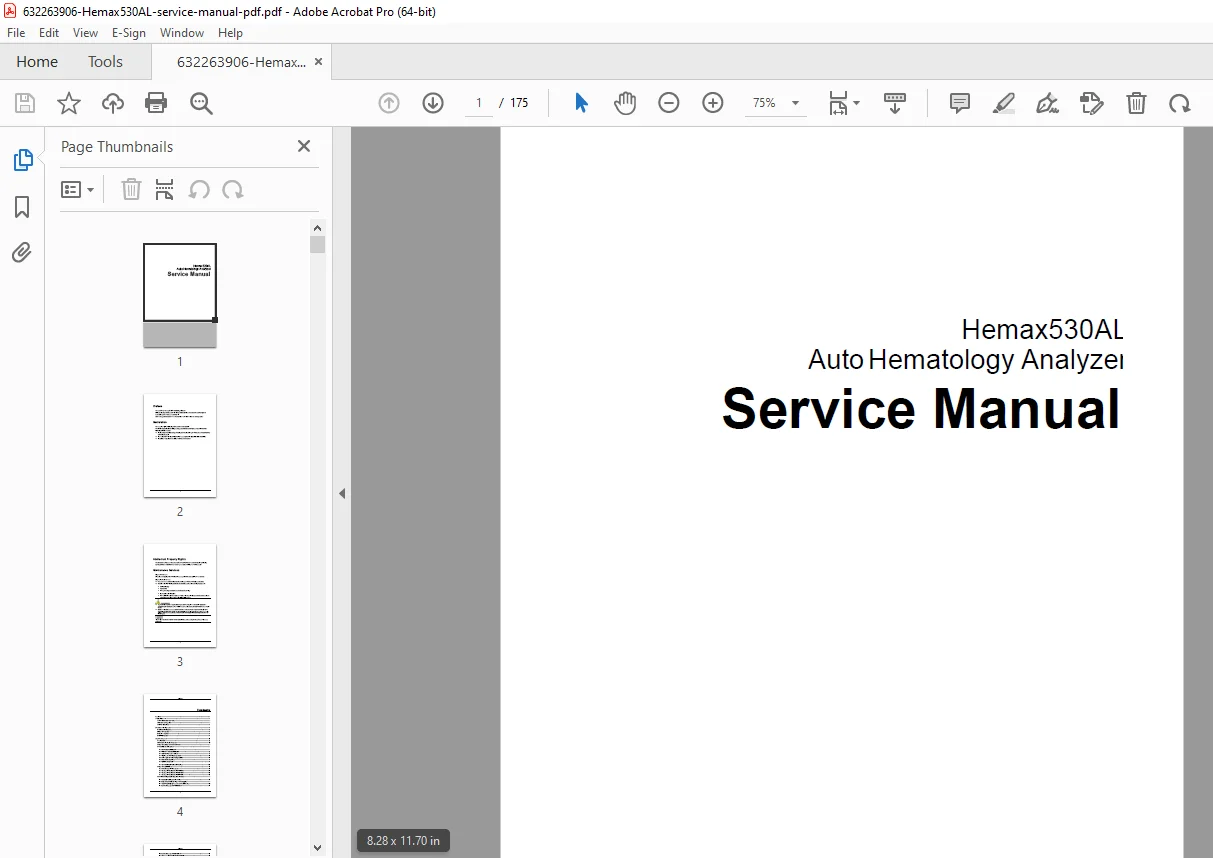Open the Edit PDF tool
Screen dimensions: 1213x858
point(1092,103)
